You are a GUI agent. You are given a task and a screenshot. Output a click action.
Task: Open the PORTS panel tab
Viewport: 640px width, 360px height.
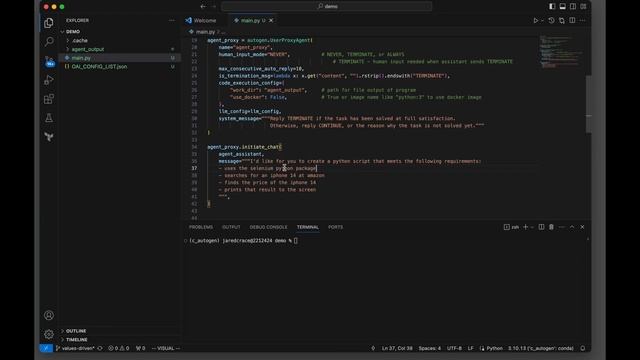click(336, 227)
